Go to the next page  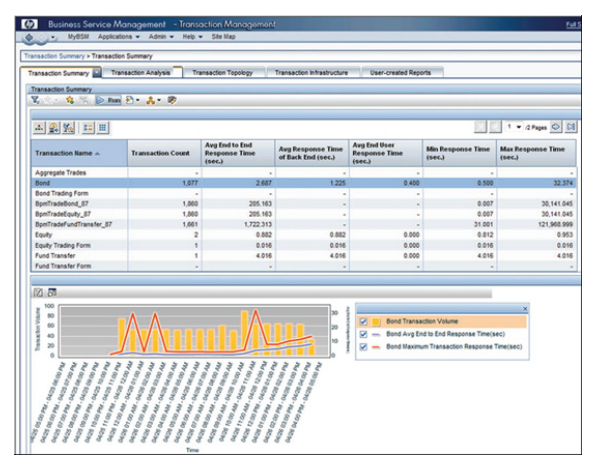pos(556,127)
